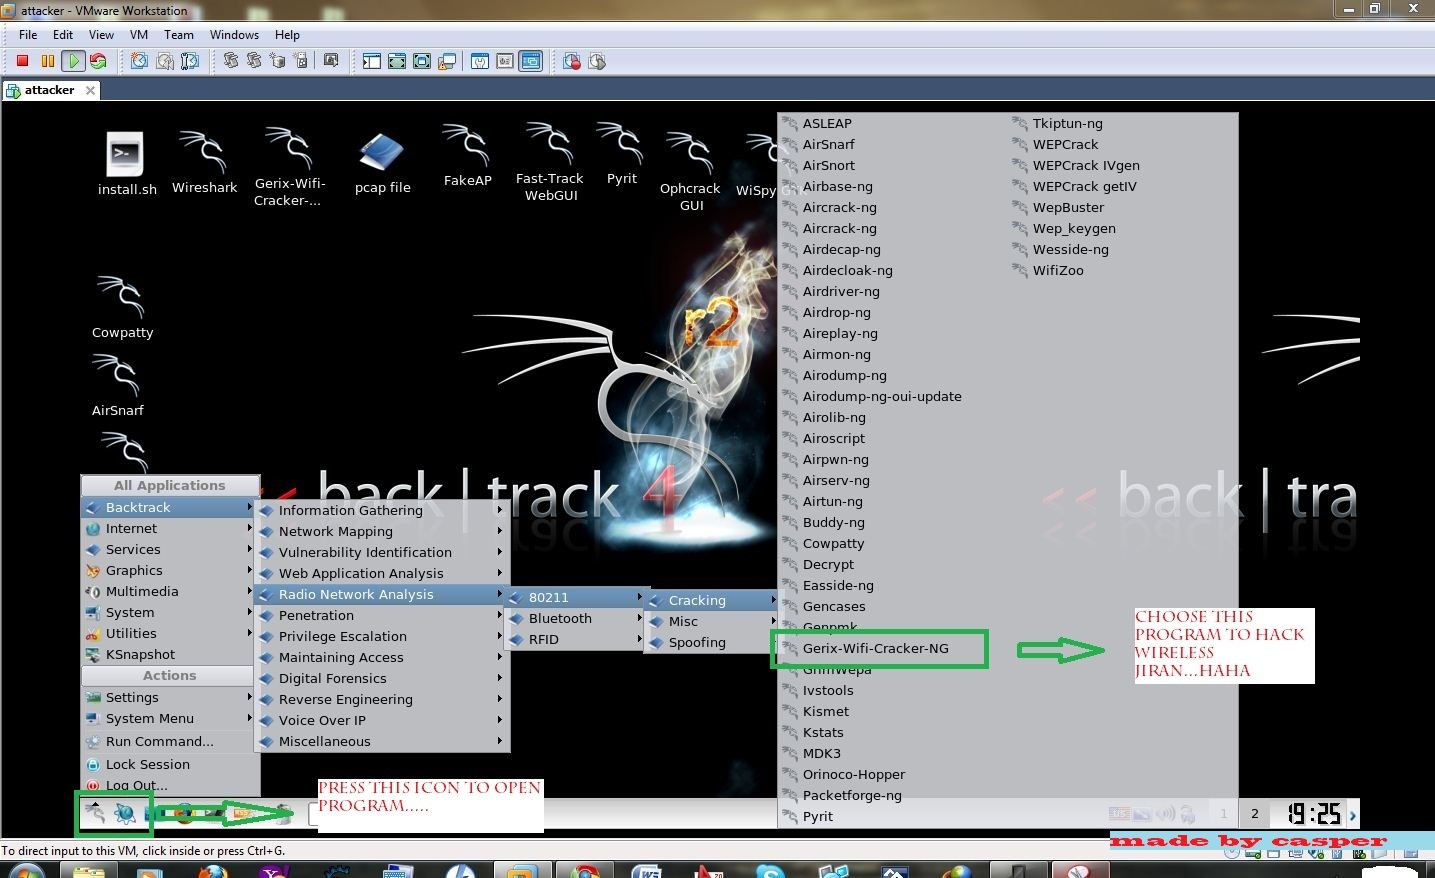Click the replay recording icon in the toolbar

[597, 61]
